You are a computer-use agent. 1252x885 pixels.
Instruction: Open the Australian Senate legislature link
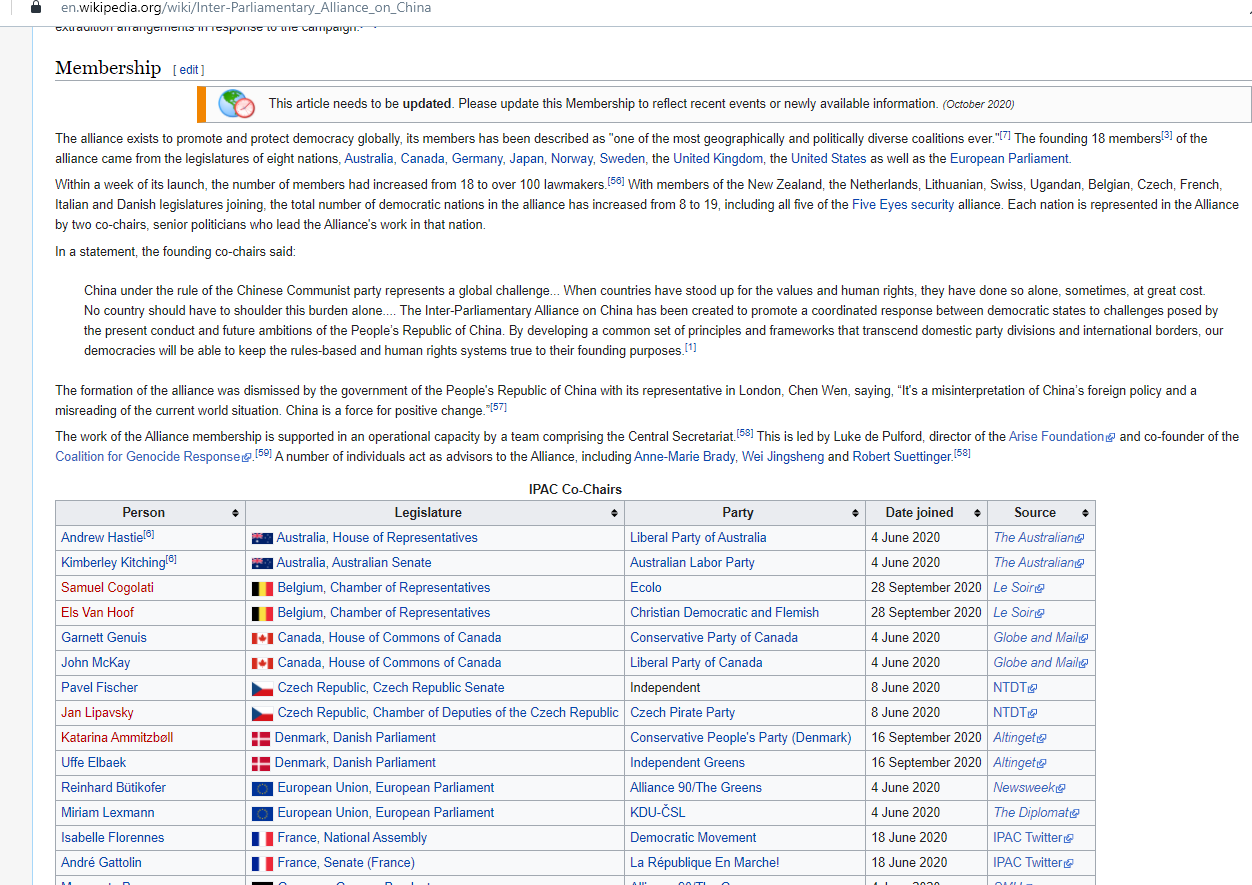click(x=382, y=563)
